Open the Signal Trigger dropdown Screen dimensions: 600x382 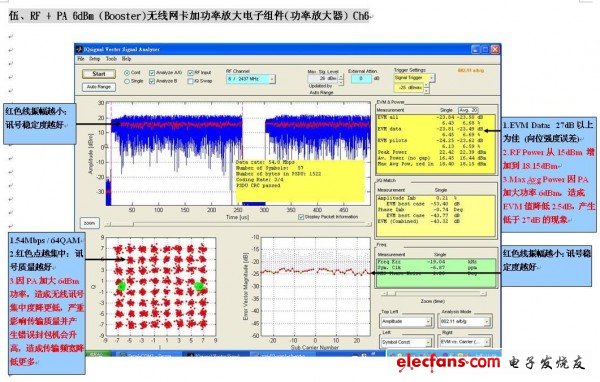(x=414, y=78)
